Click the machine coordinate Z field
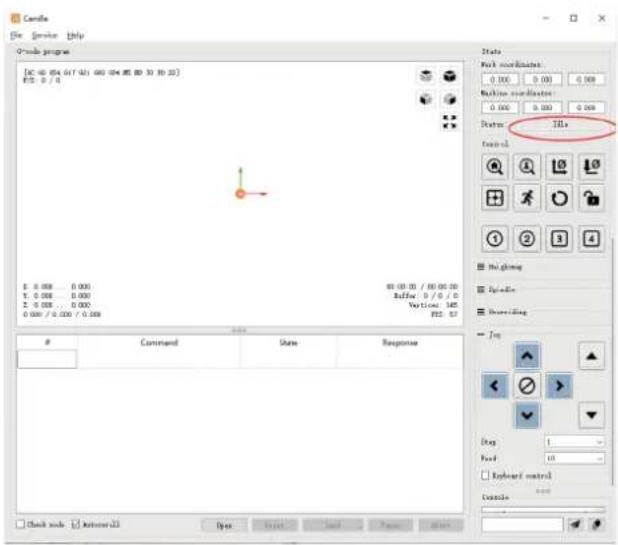Viewport: 618px width, 545px height. point(586,107)
